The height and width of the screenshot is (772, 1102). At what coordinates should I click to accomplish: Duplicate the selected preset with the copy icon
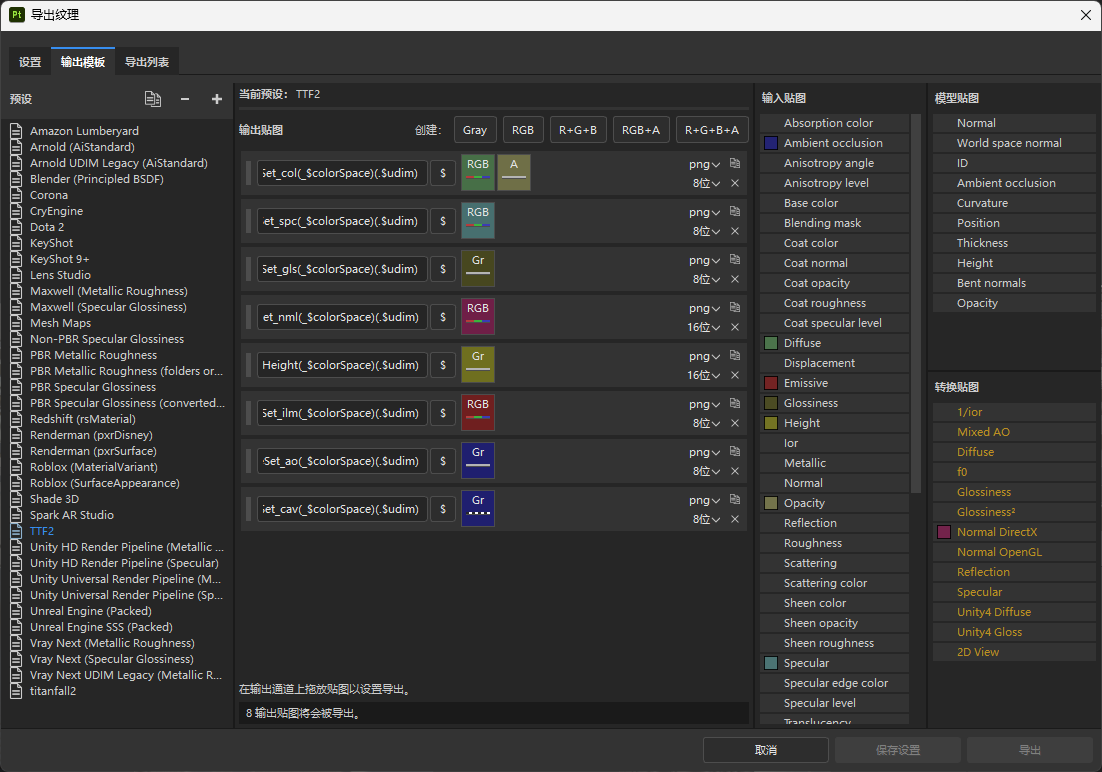coord(152,99)
